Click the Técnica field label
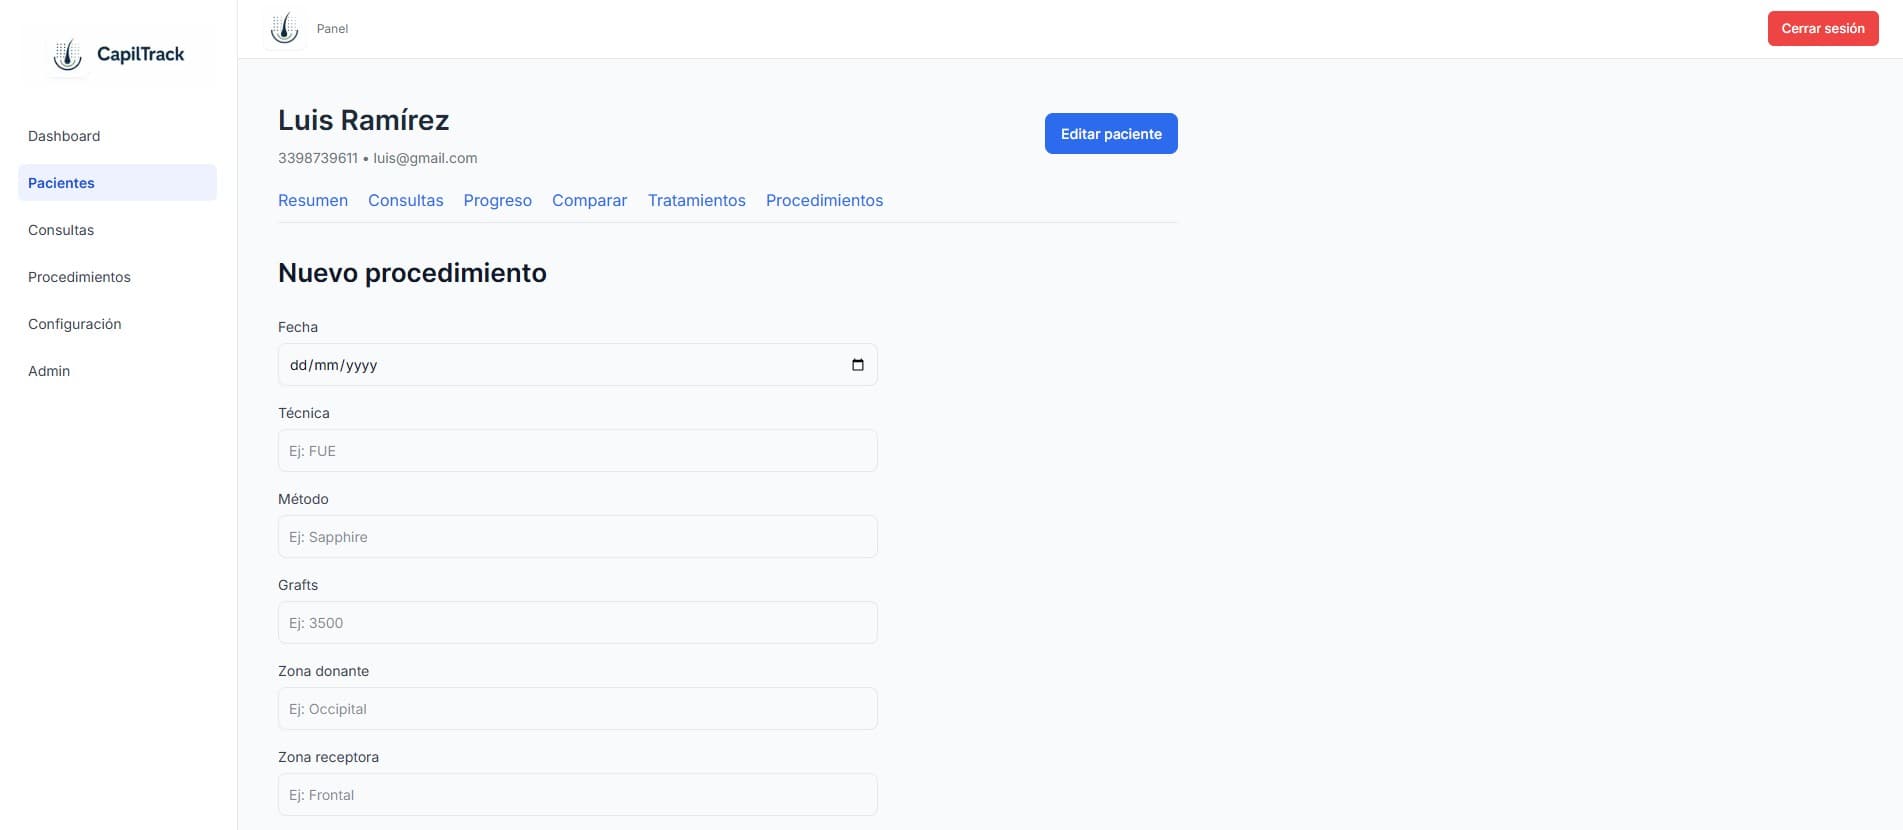 tap(303, 413)
